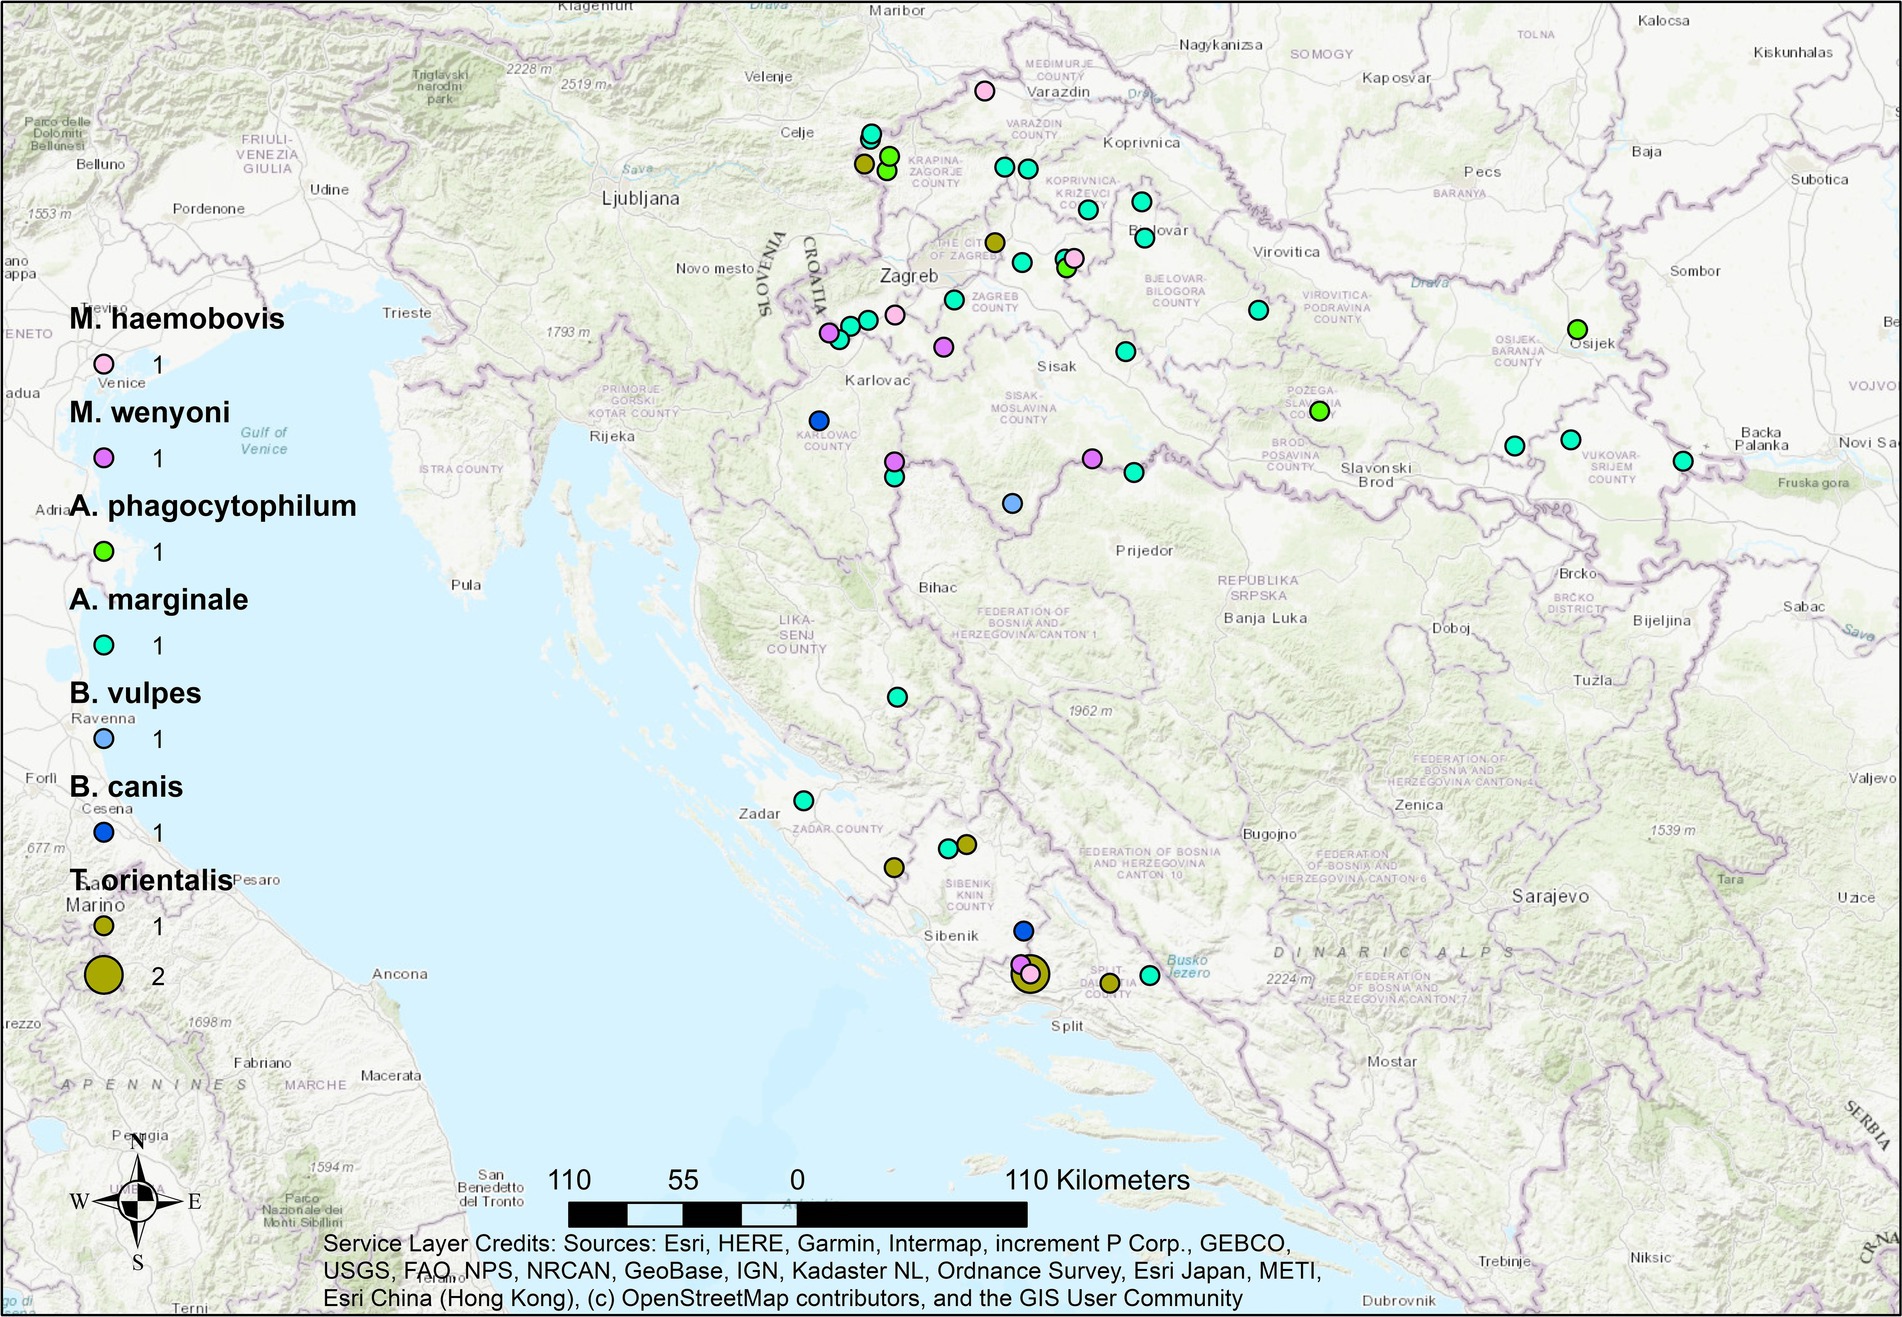The width and height of the screenshot is (1902, 1317).
Task: Click the scale bar
Action: pyautogui.click(x=797, y=1214)
